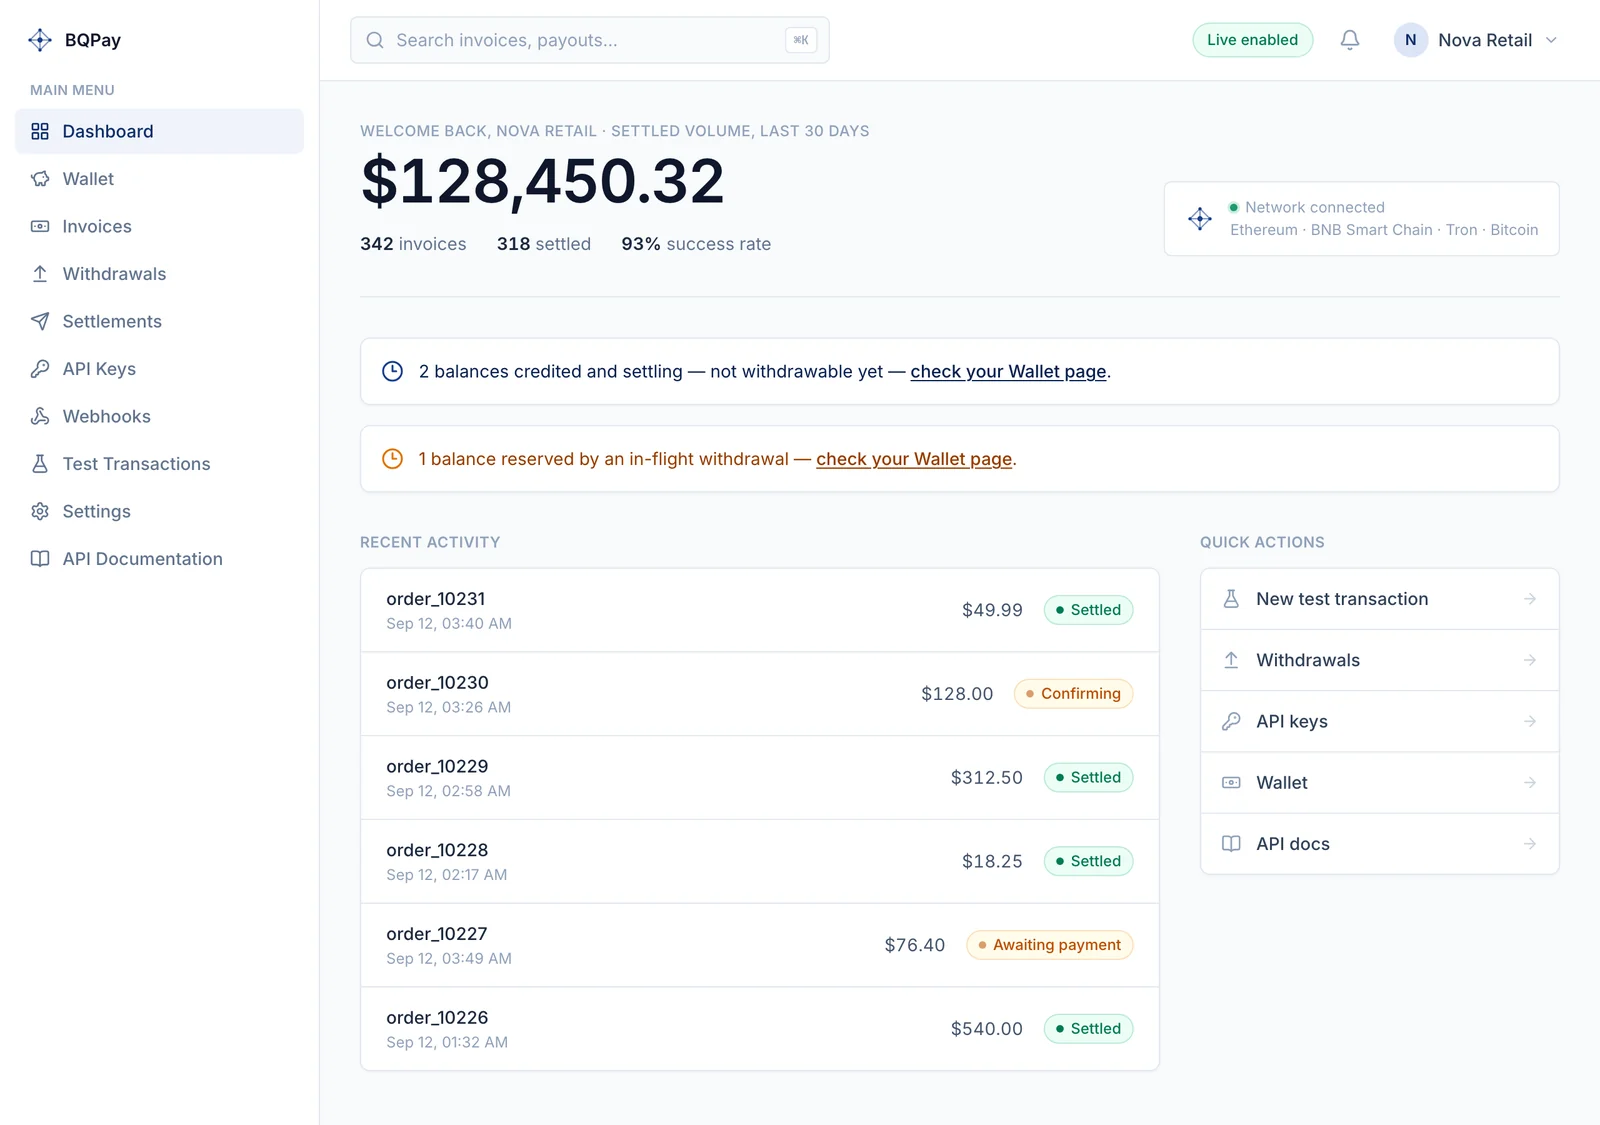This screenshot has height=1125, width=1600.
Task: Click the Settlements paper-plane icon
Action: tap(40, 322)
